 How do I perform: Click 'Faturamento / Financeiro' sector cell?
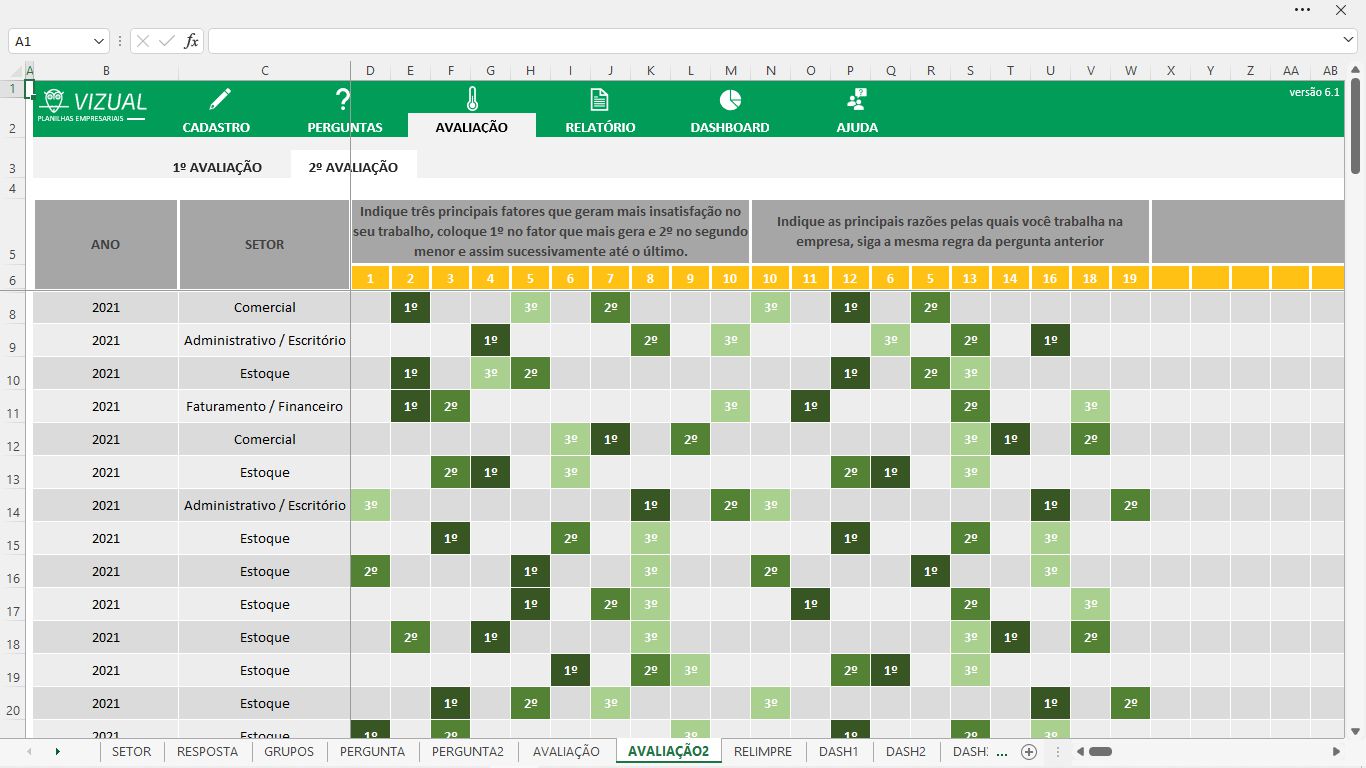click(x=265, y=406)
